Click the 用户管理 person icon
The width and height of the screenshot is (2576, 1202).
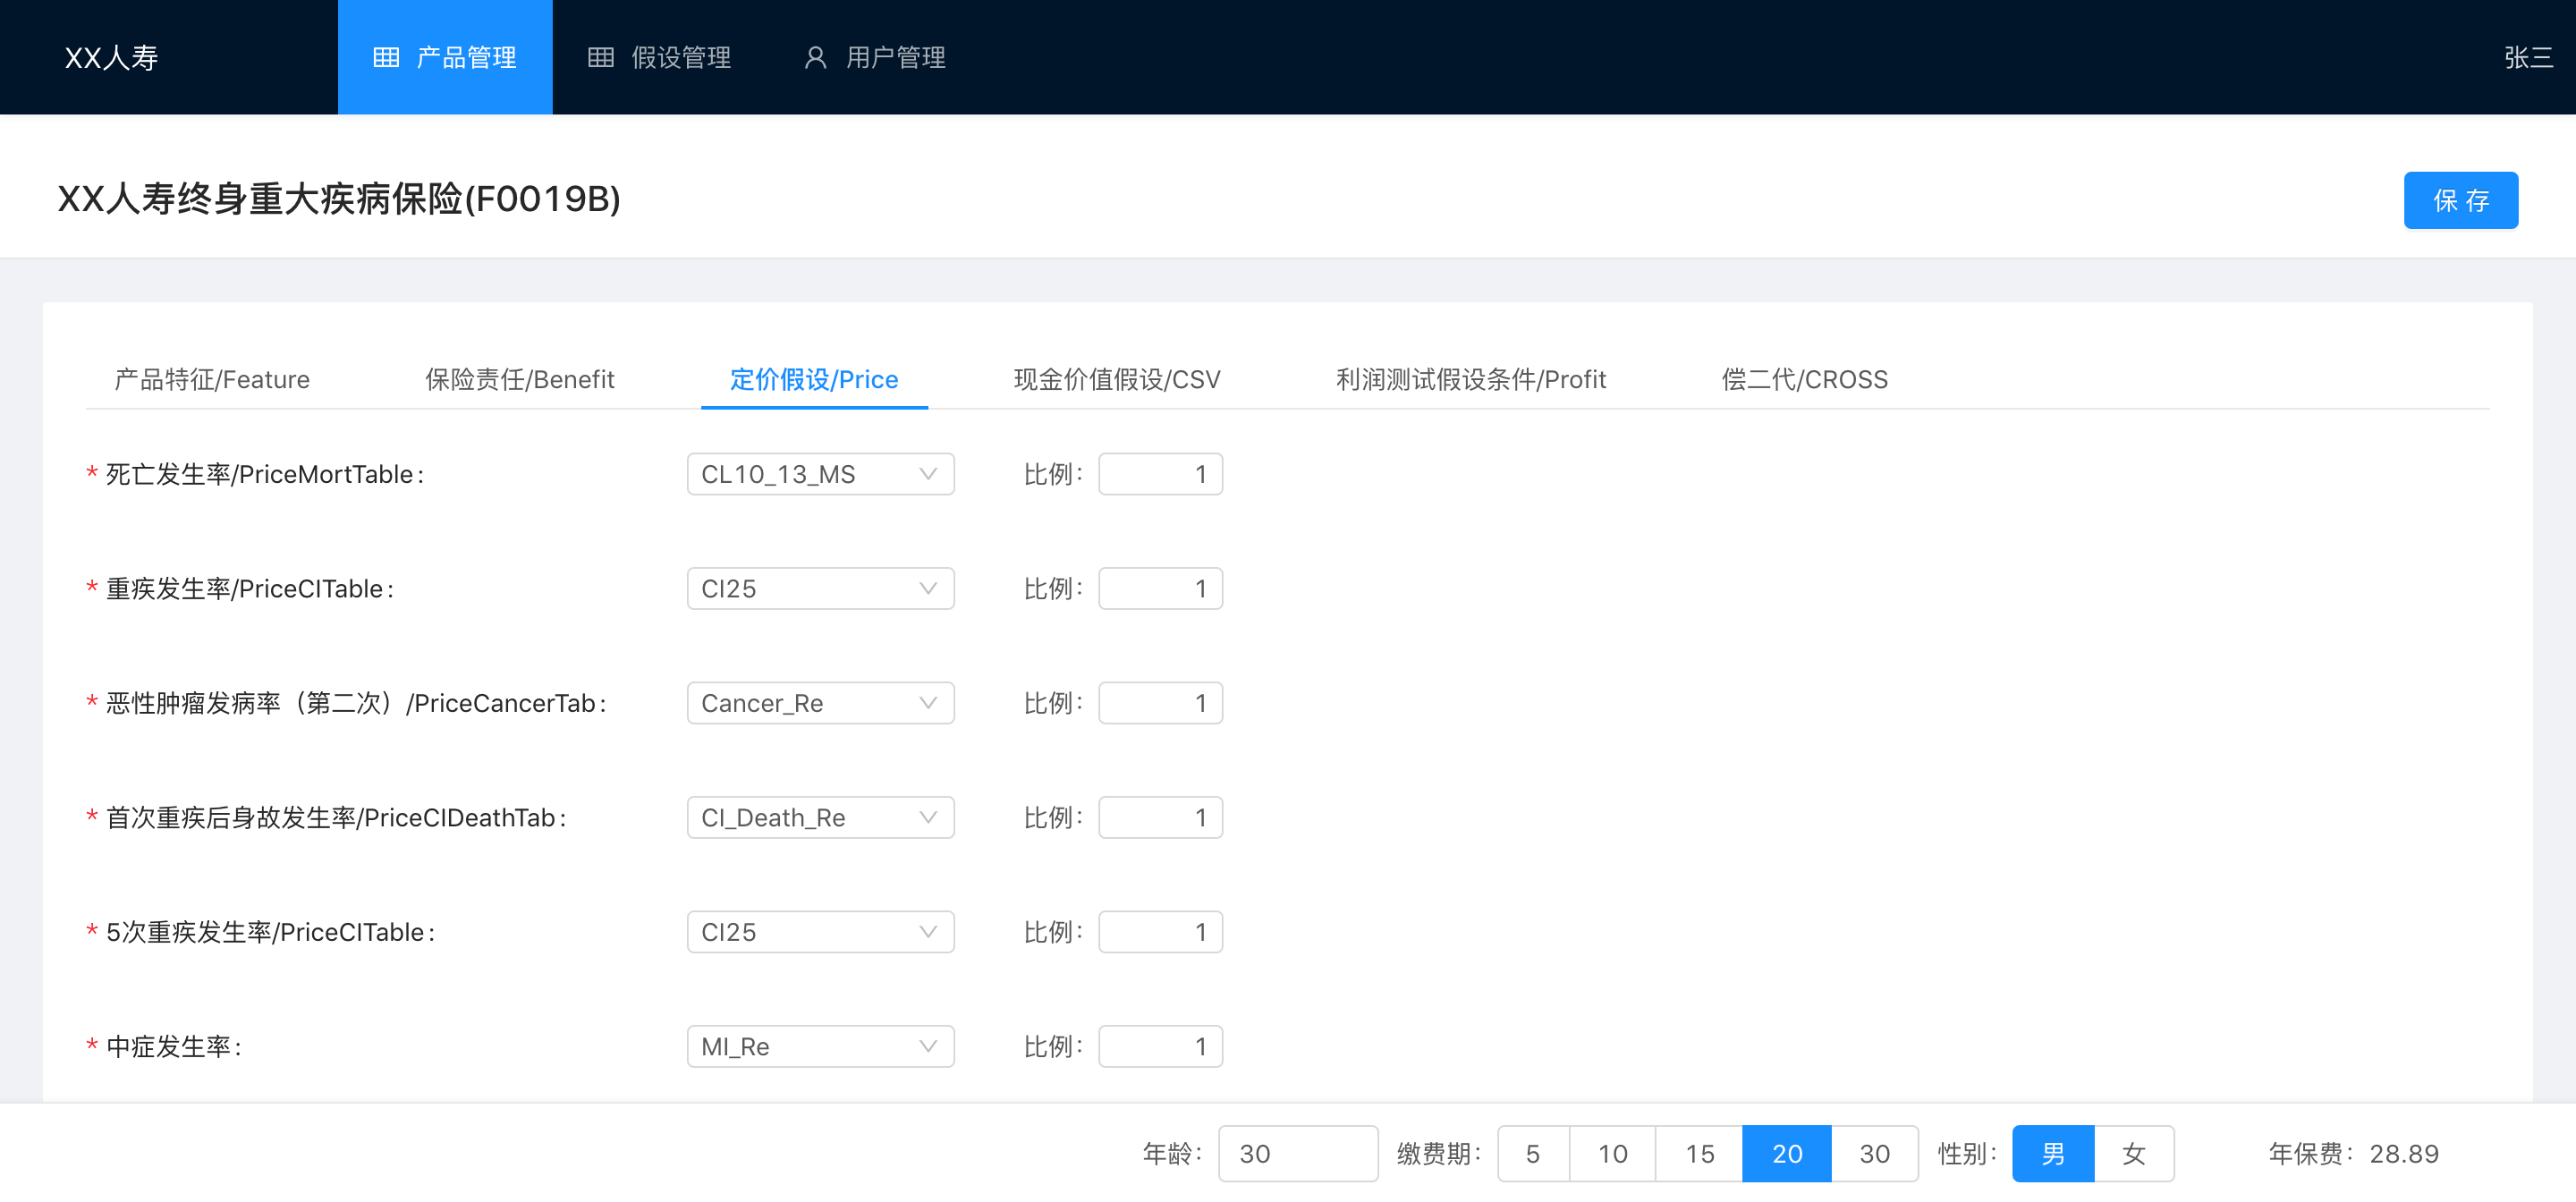pos(816,58)
